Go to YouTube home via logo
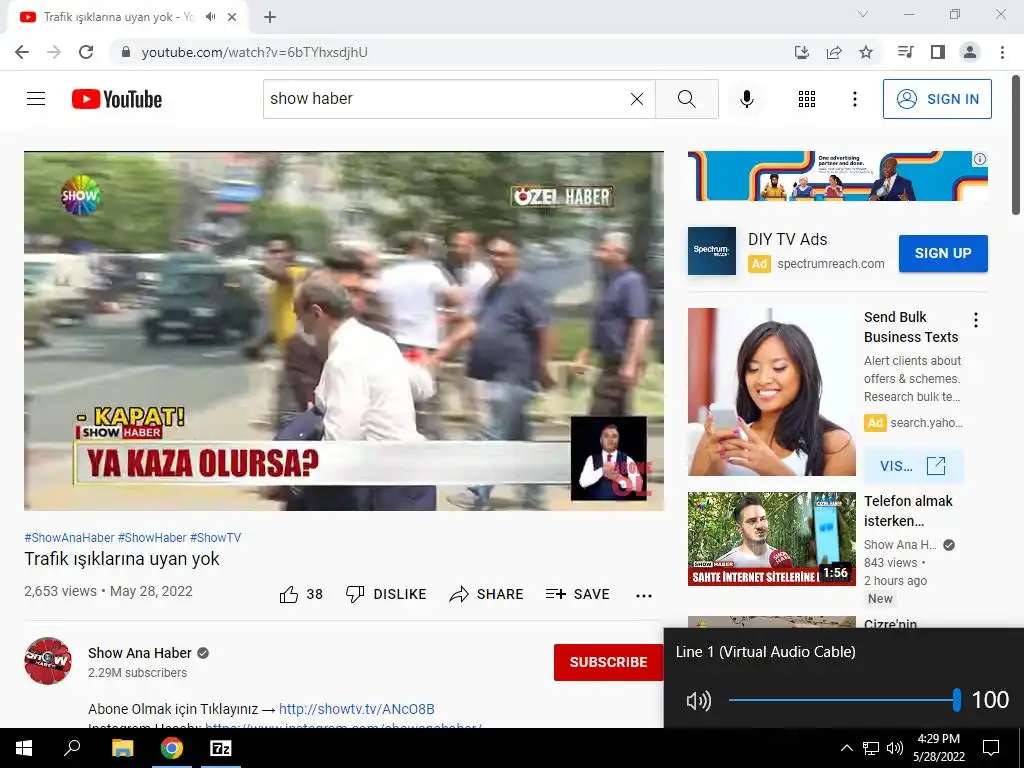The height and width of the screenshot is (768, 1024). [117, 99]
